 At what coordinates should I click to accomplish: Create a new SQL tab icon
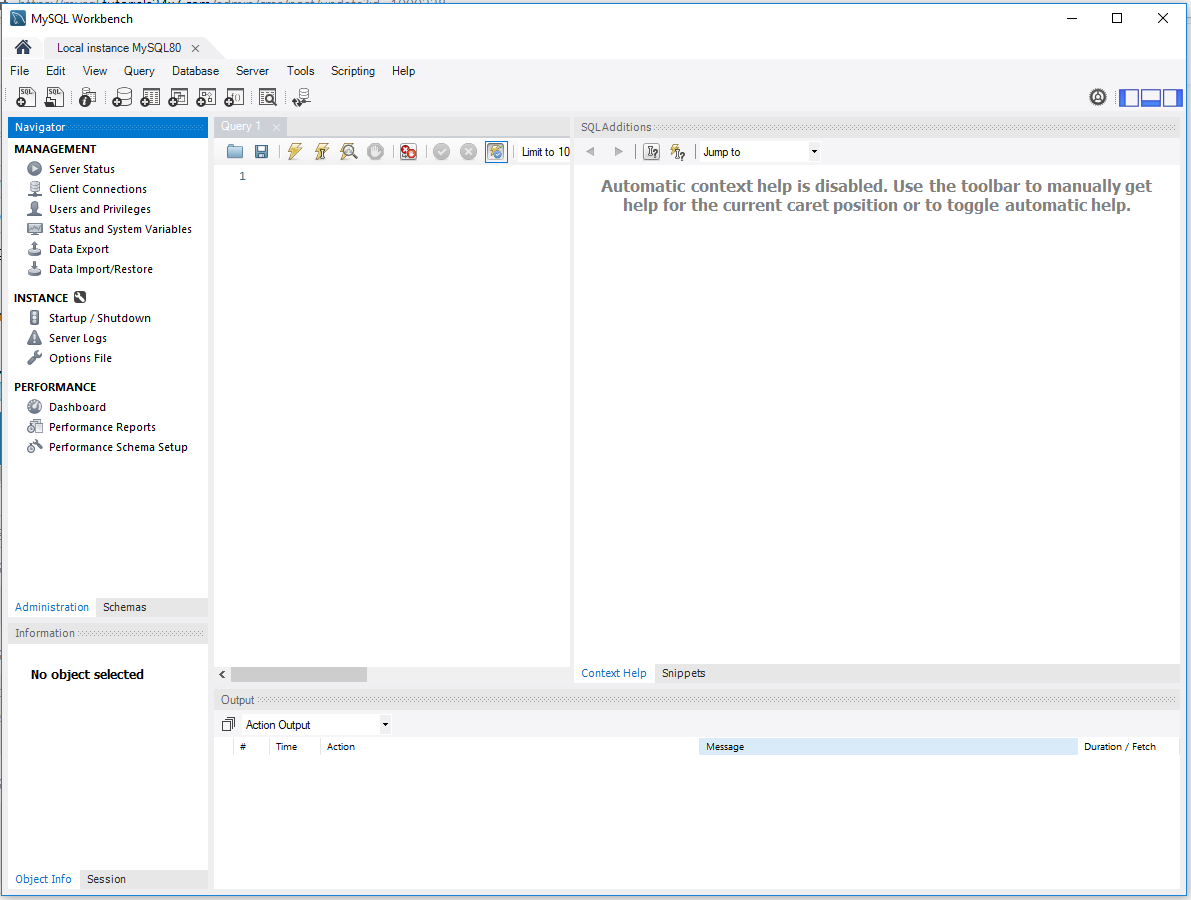[x=26, y=97]
